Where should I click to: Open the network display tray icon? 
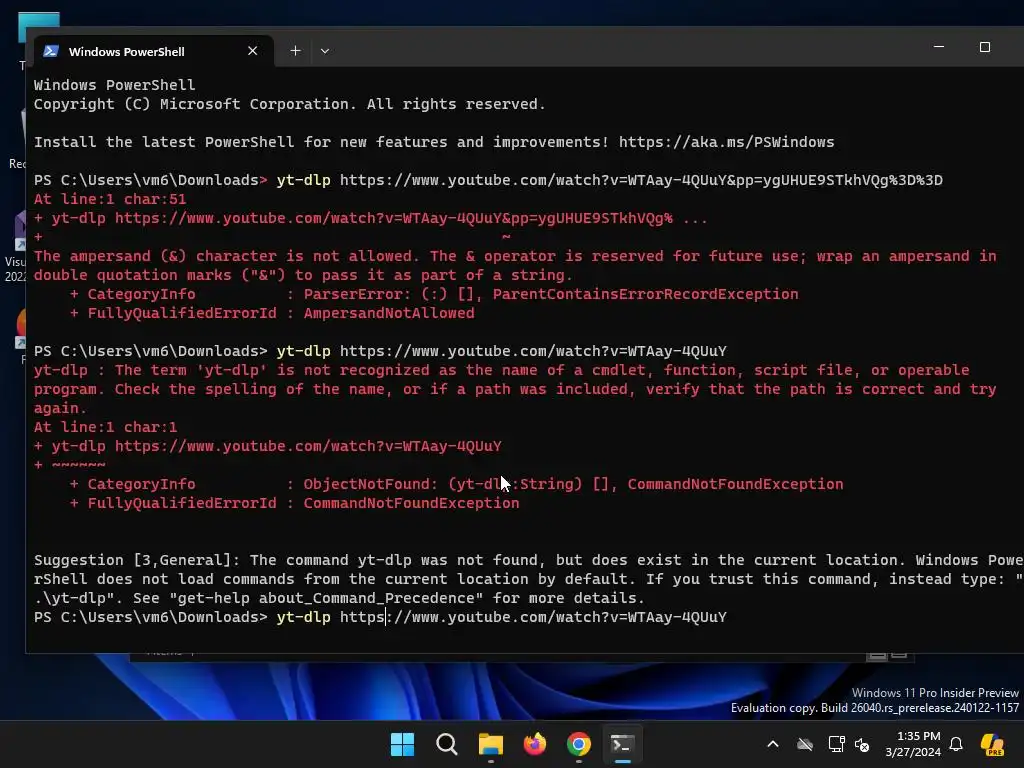click(x=836, y=744)
